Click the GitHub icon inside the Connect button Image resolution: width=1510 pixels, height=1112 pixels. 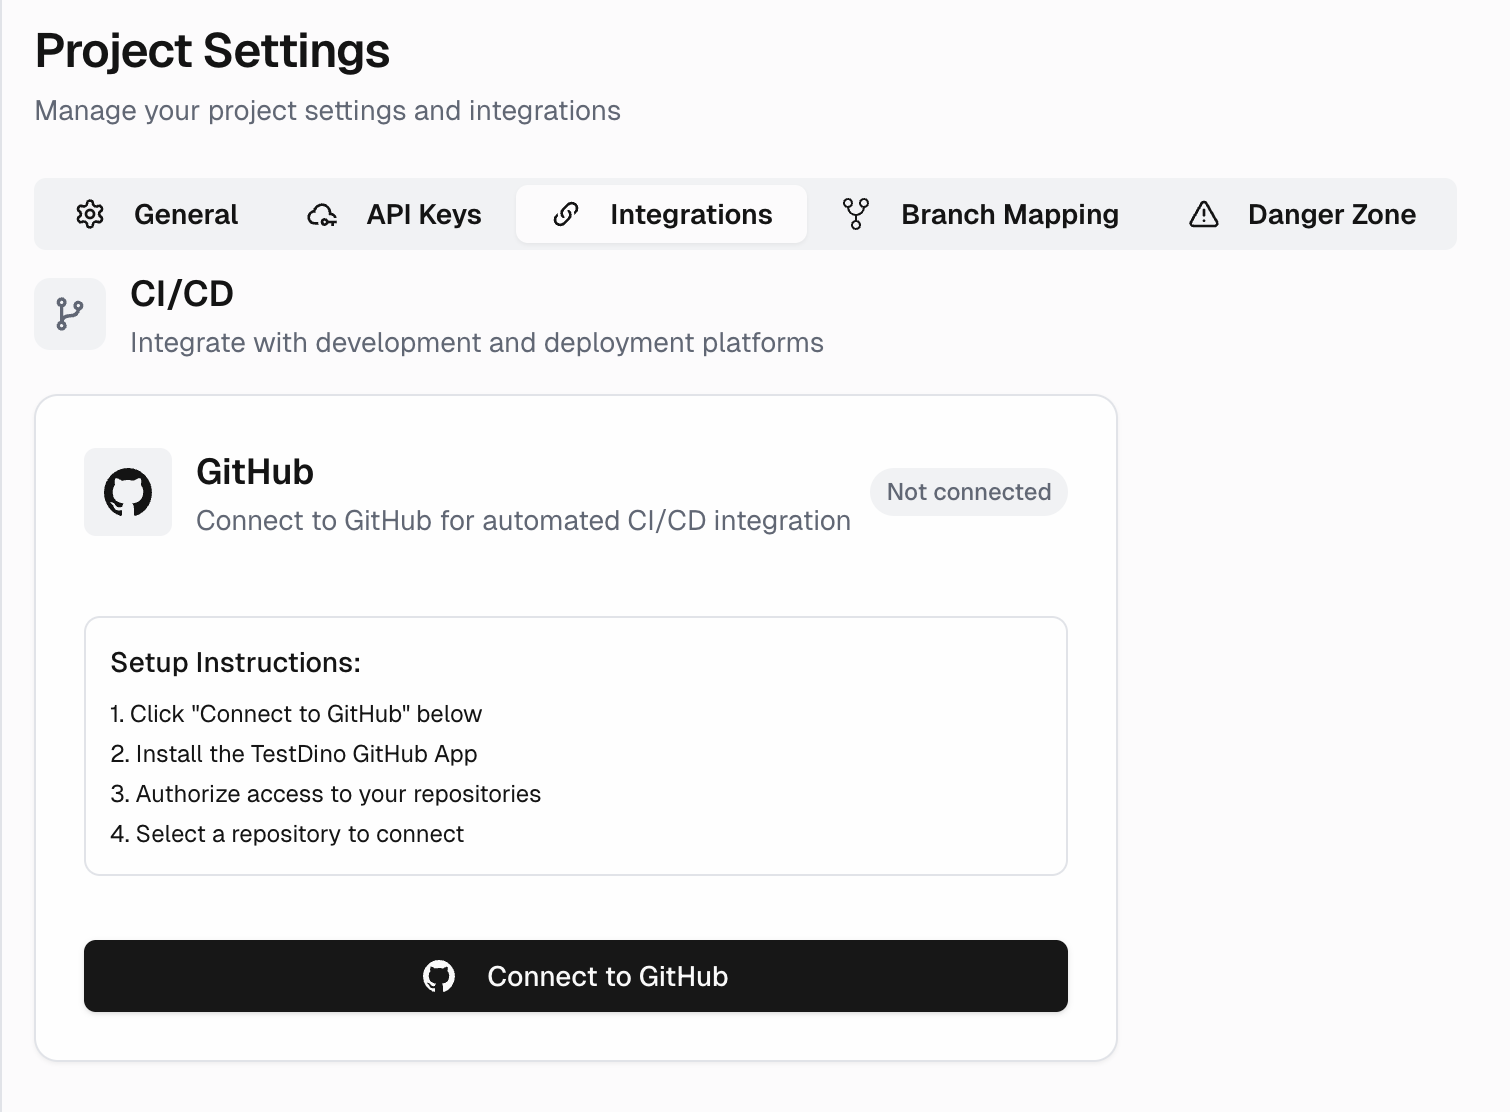(439, 976)
